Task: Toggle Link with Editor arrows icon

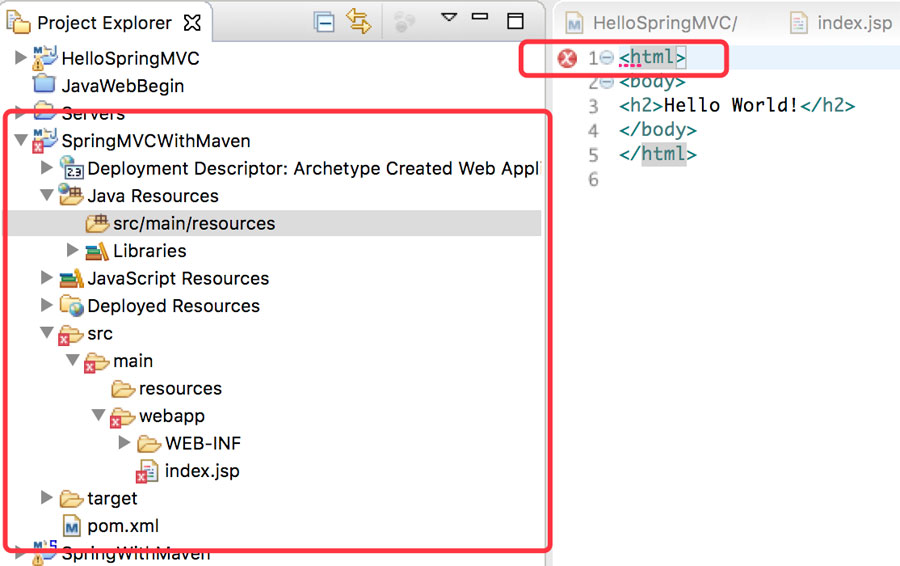Action: point(358,22)
